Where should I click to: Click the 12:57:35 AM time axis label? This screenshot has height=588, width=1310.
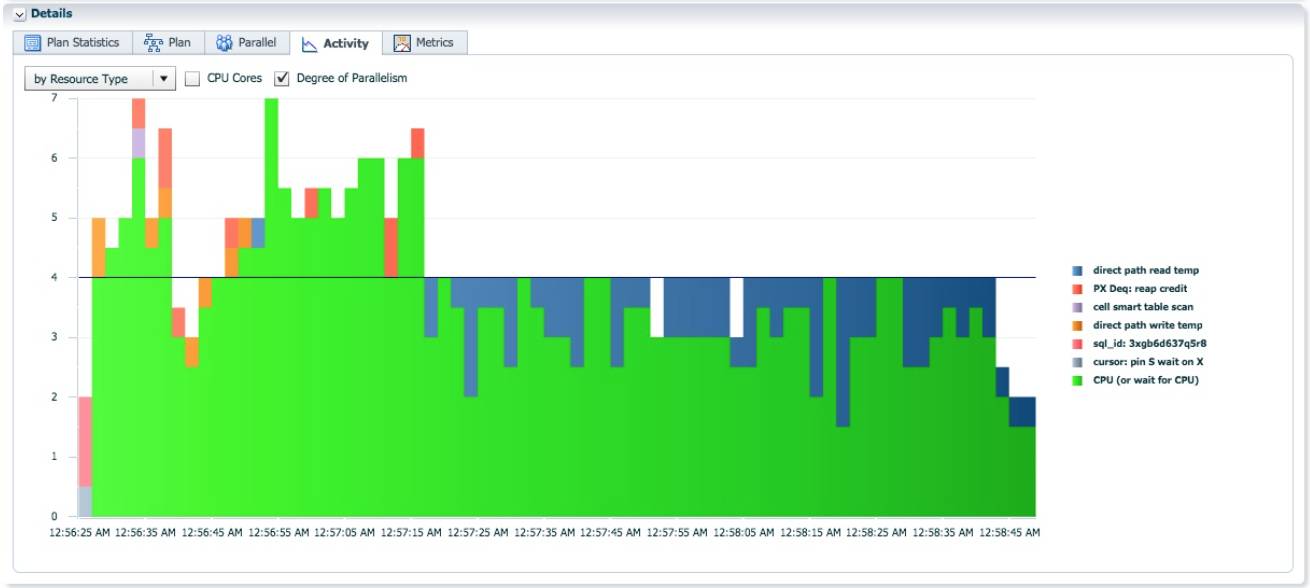pos(544,533)
